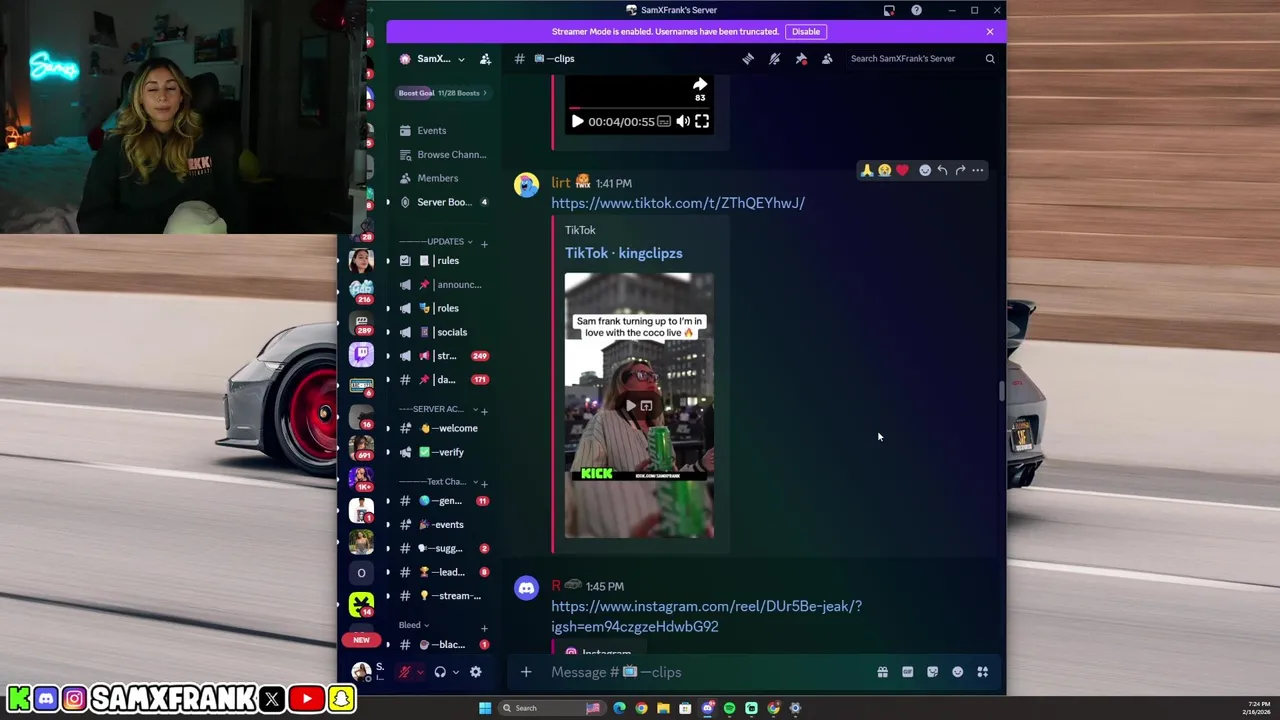
Task: Unmute the microphone
Action: point(404,672)
